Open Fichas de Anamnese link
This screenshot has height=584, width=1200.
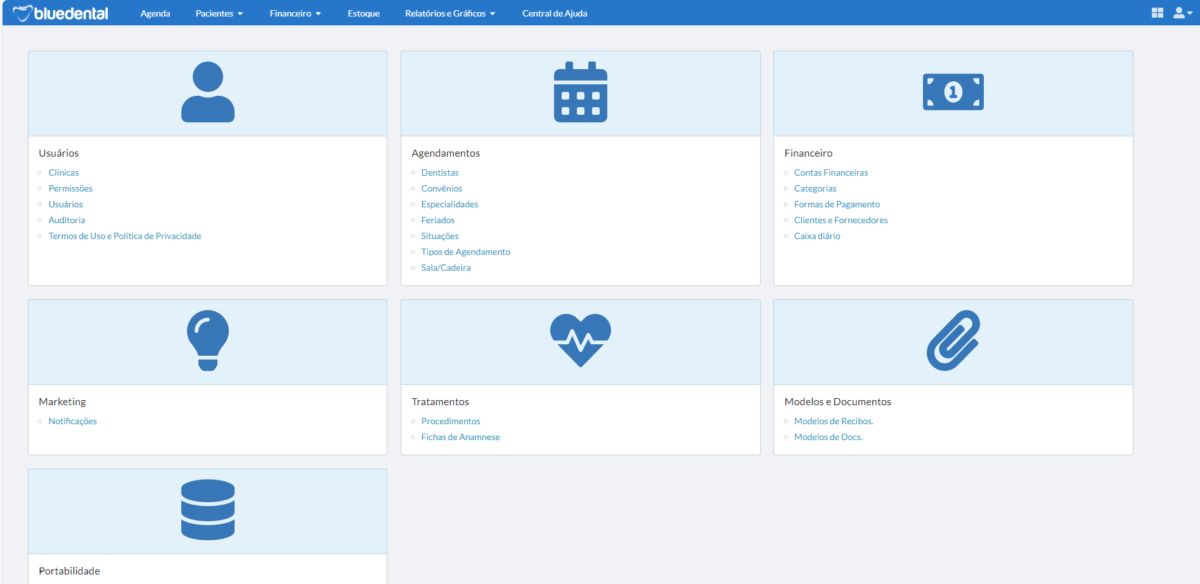point(460,437)
